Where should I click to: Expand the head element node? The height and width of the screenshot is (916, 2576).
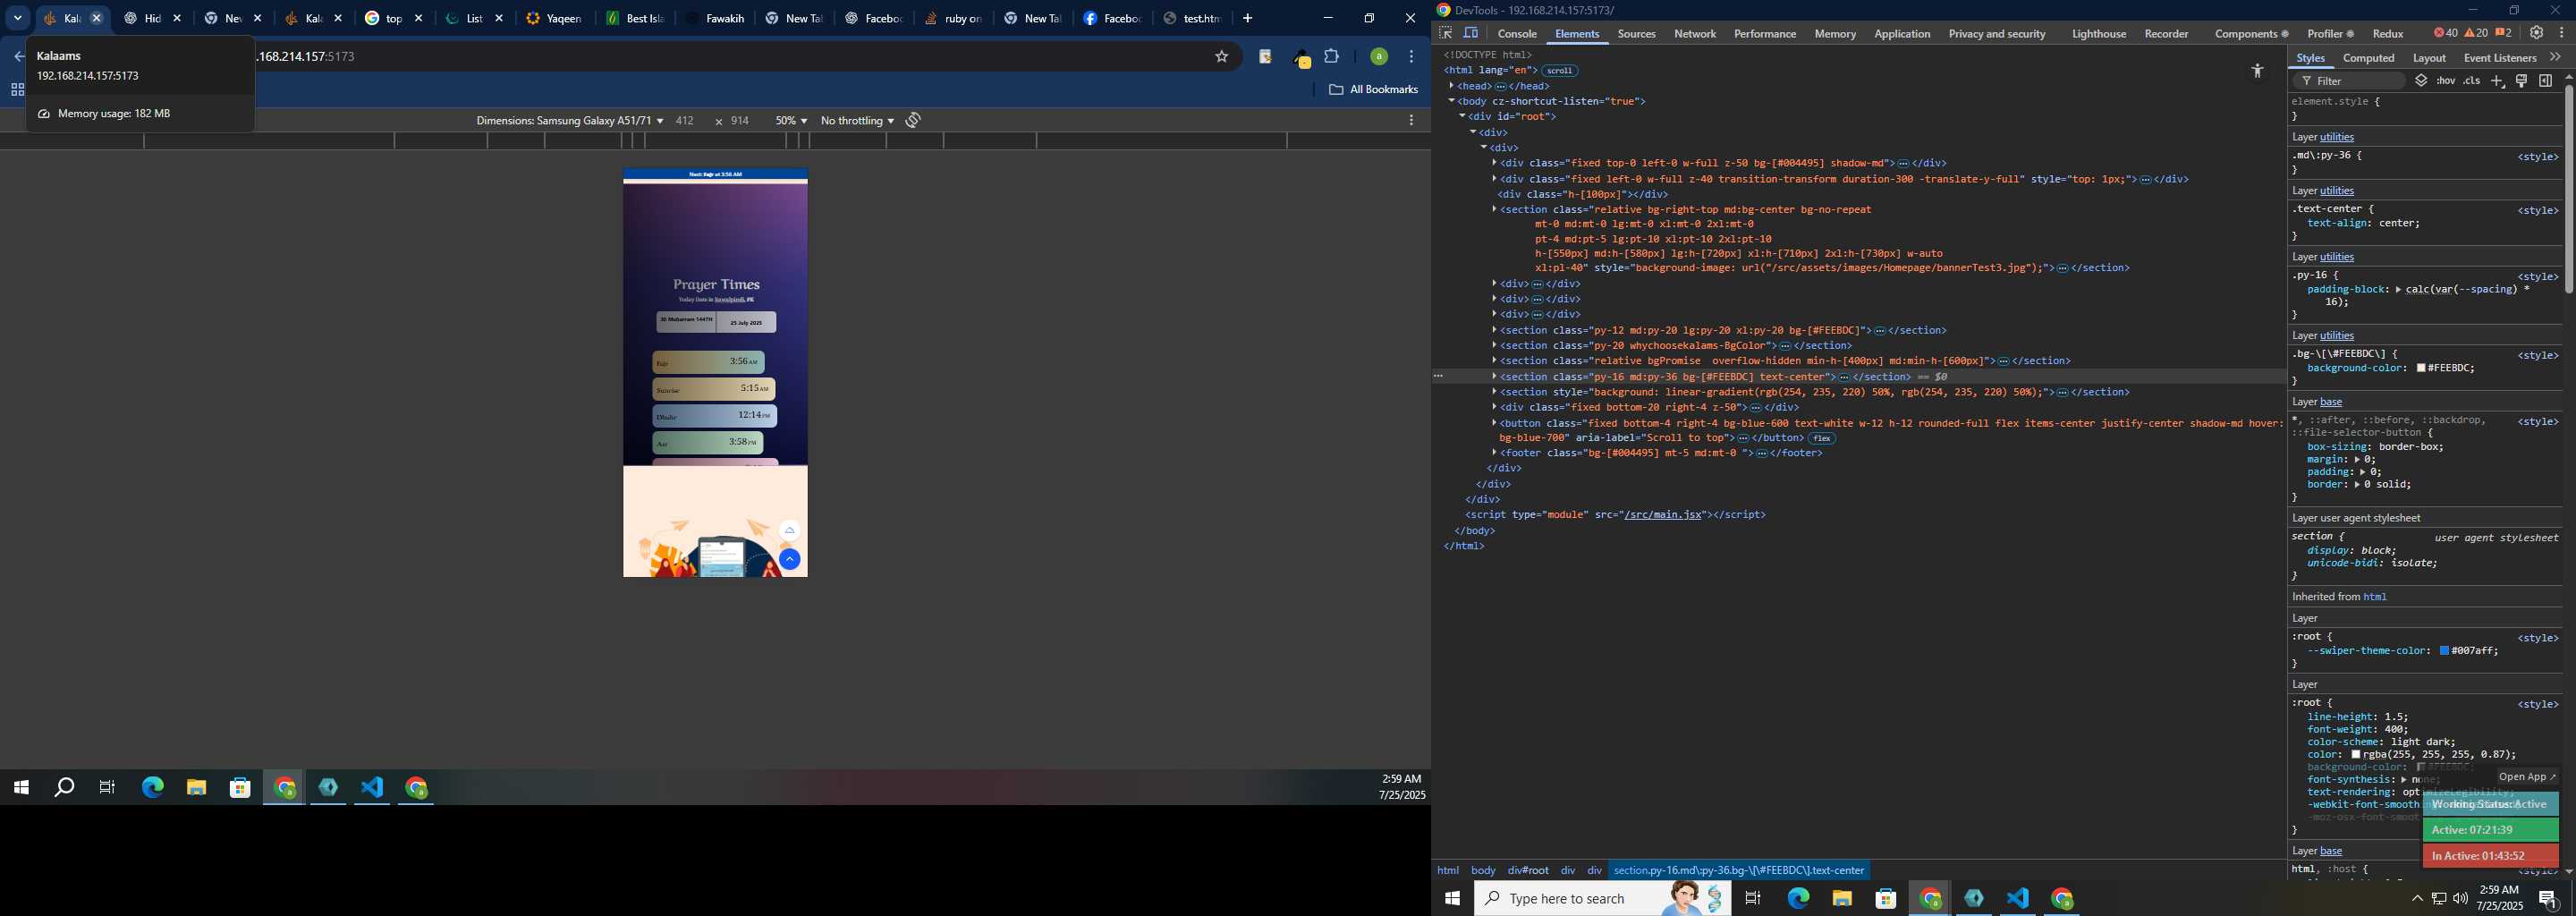[1452, 86]
